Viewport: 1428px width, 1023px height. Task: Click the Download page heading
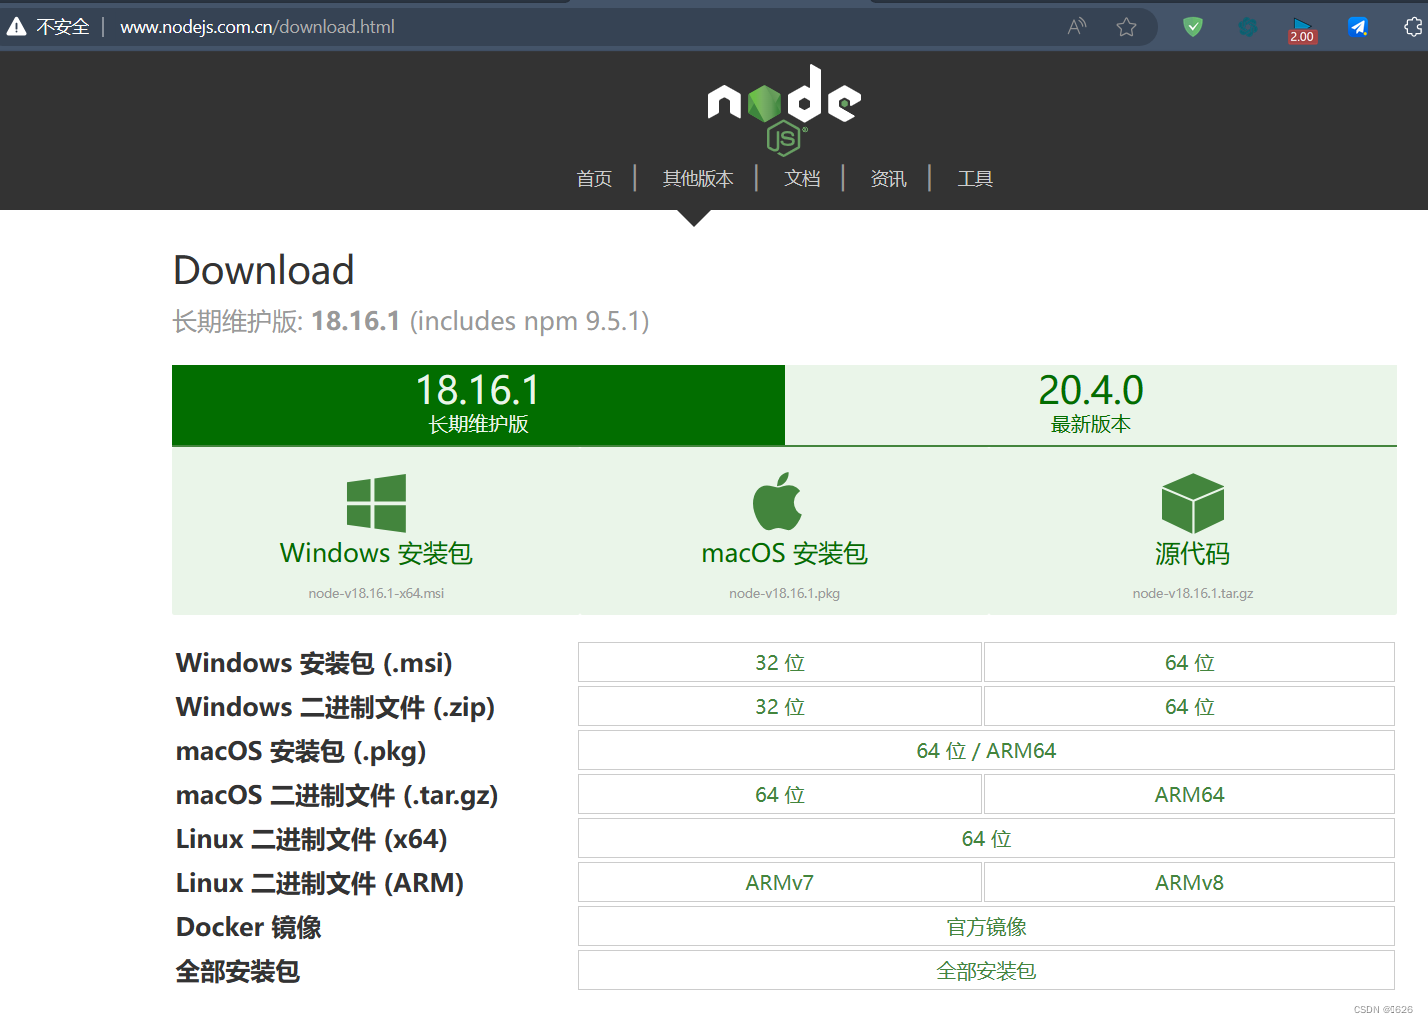click(x=264, y=270)
